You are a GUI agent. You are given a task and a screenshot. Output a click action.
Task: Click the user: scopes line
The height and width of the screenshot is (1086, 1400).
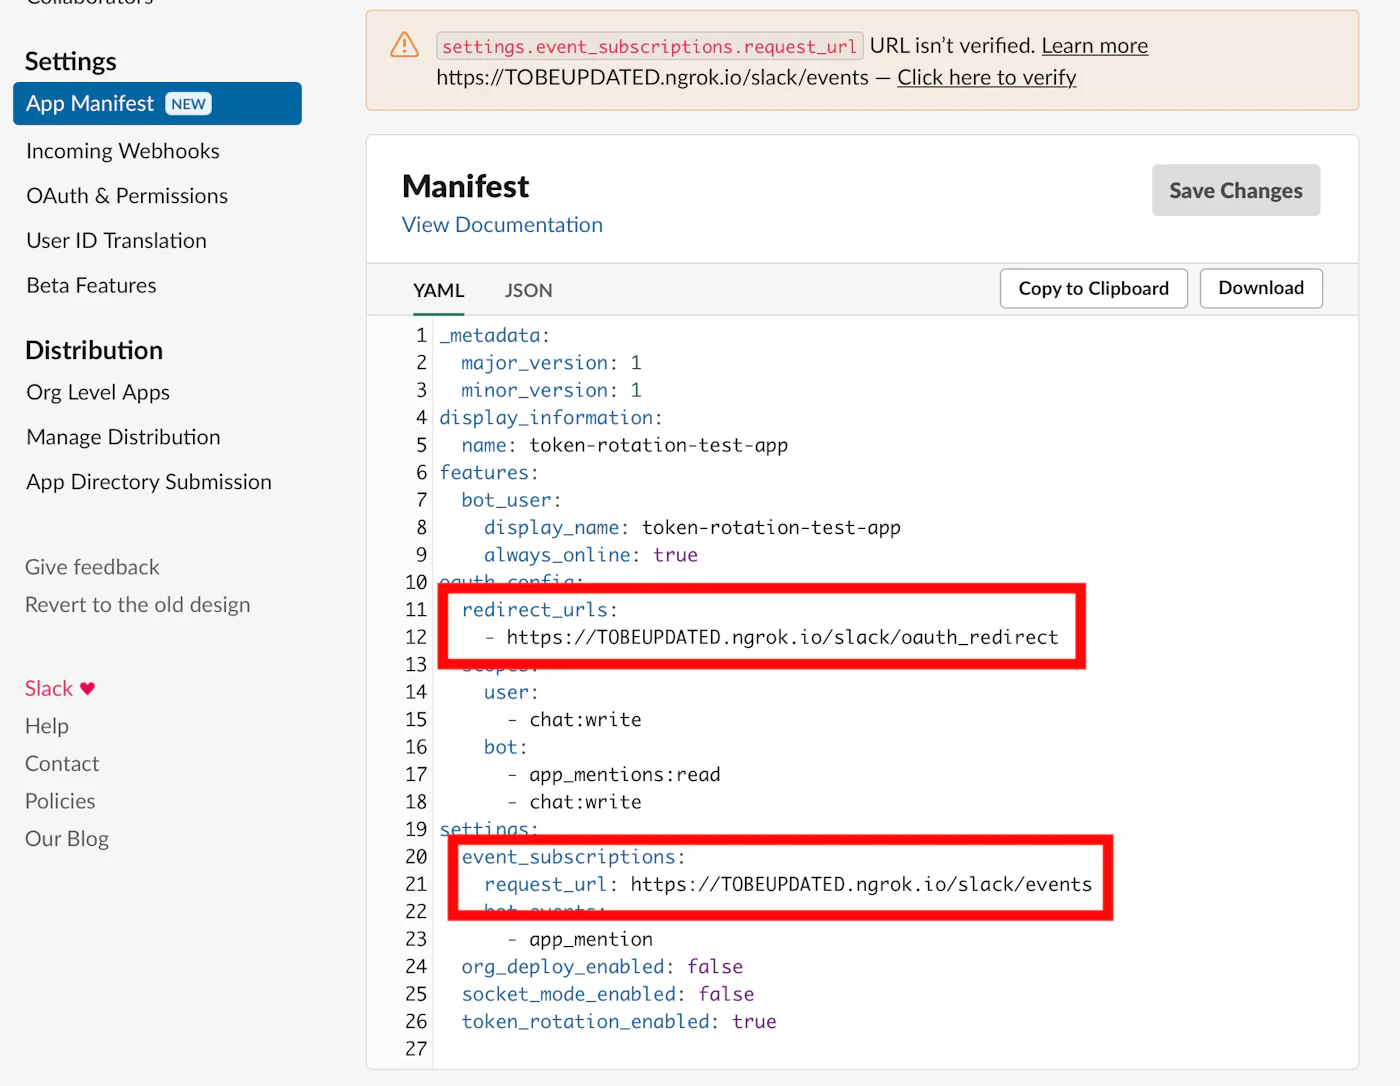click(x=511, y=692)
